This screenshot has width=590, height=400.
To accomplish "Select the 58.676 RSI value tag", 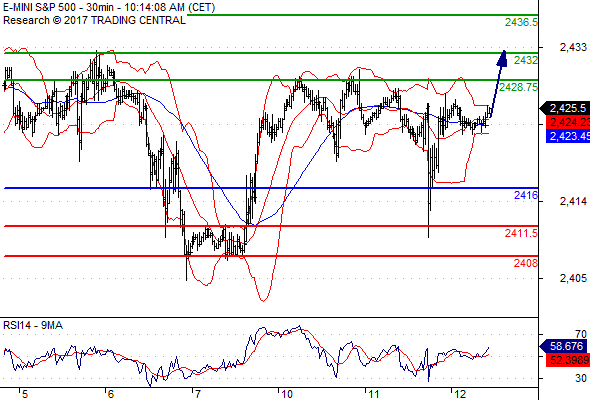I will [563, 346].
